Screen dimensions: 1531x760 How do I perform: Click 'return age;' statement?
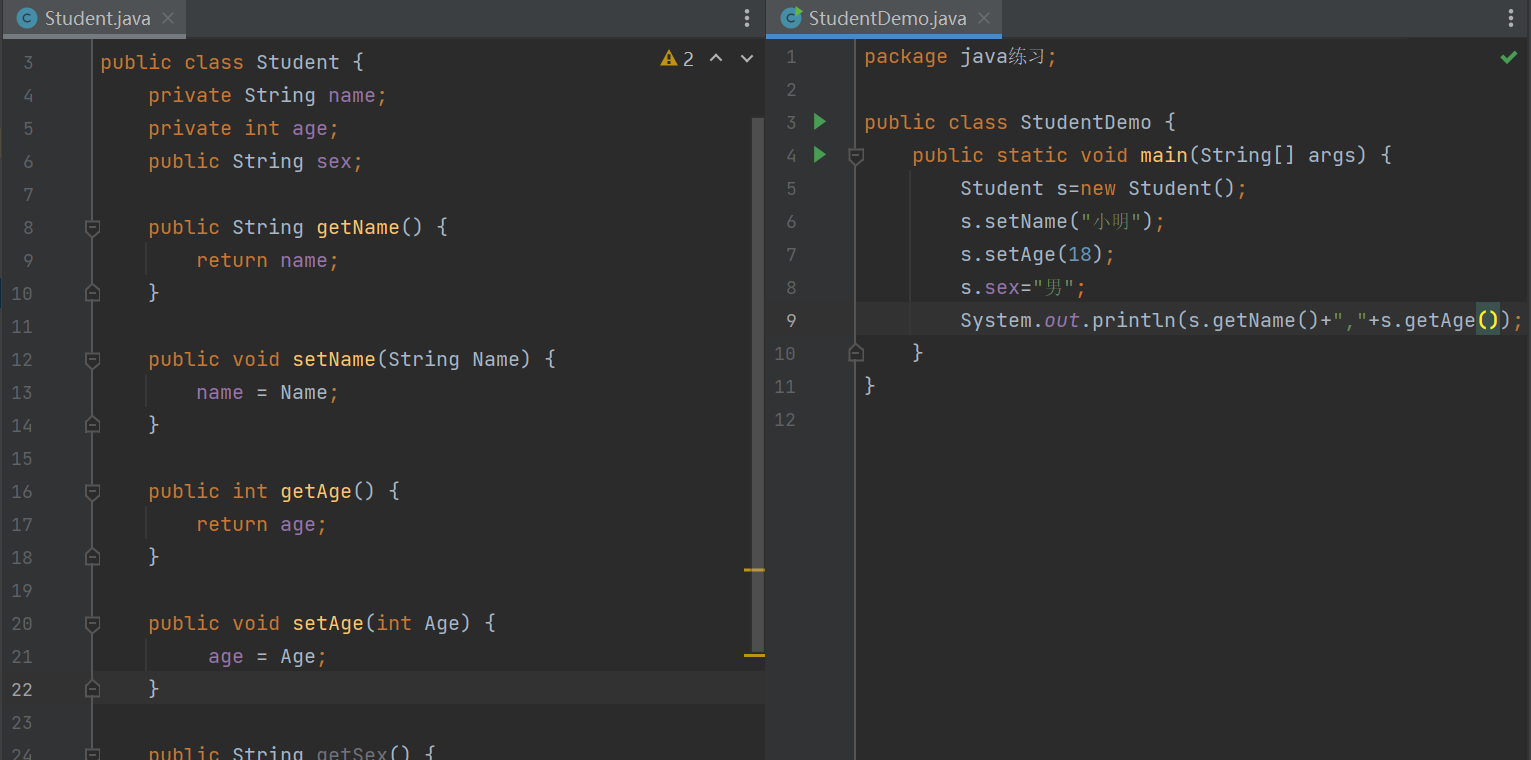pyautogui.click(x=262, y=525)
